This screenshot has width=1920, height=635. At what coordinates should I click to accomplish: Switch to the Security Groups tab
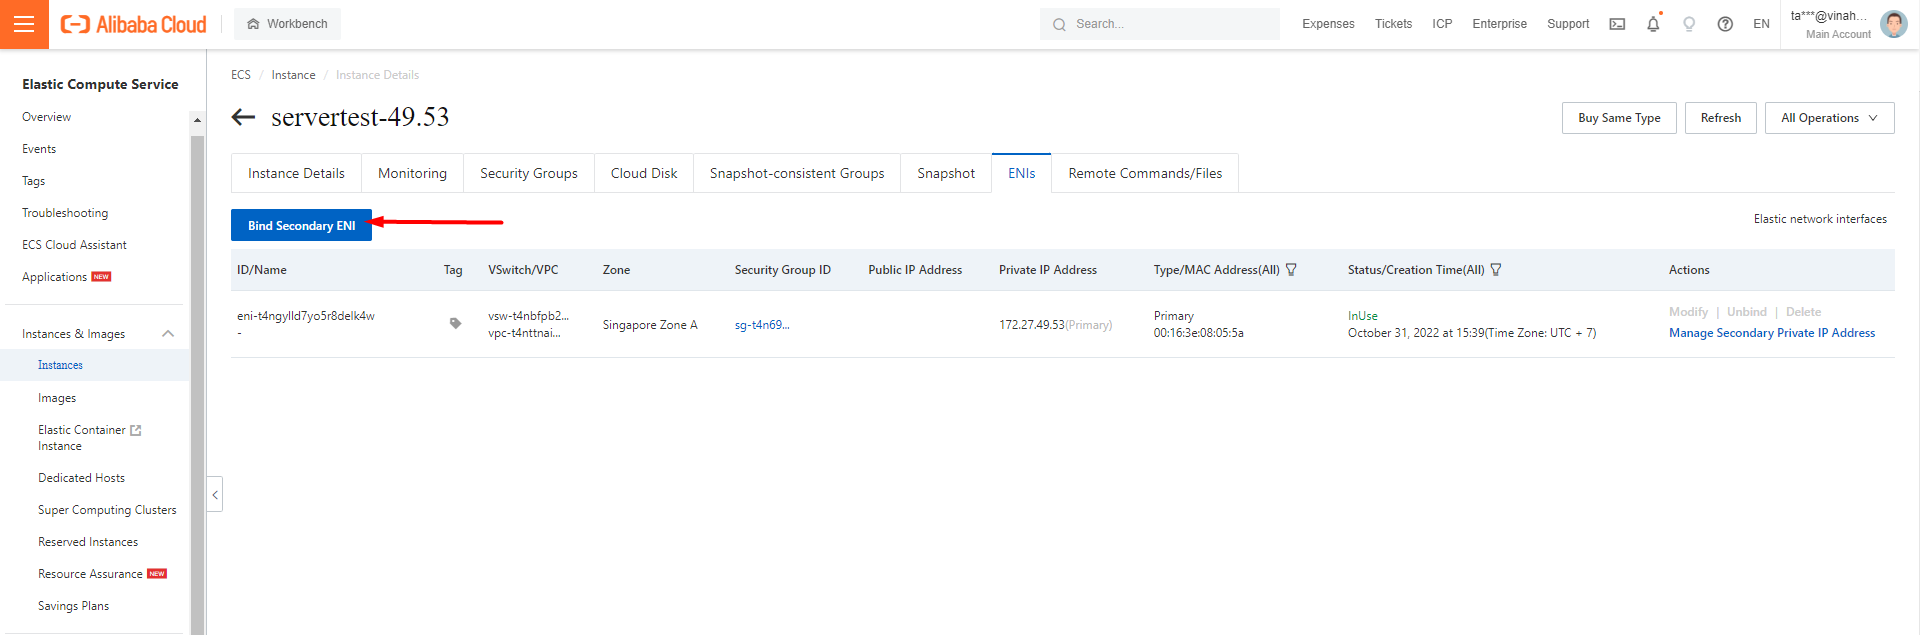(528, 173)
